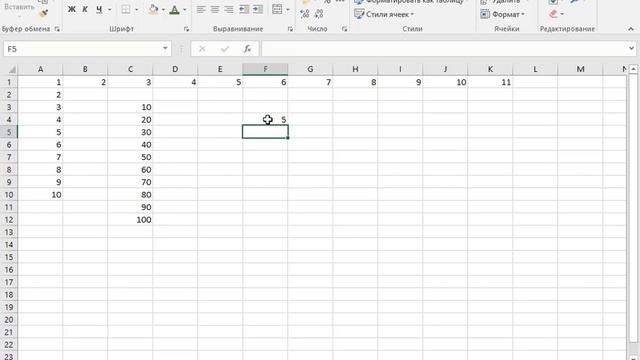640x360 pixels.
Task: Open Clipboard group dialog launcher
Action: coord(57,29)
